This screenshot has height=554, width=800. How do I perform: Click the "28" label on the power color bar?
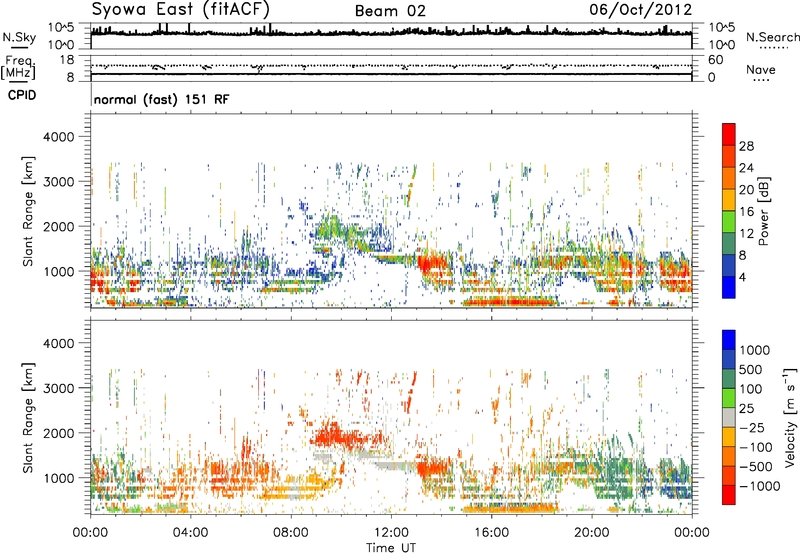tap(746, 146)
